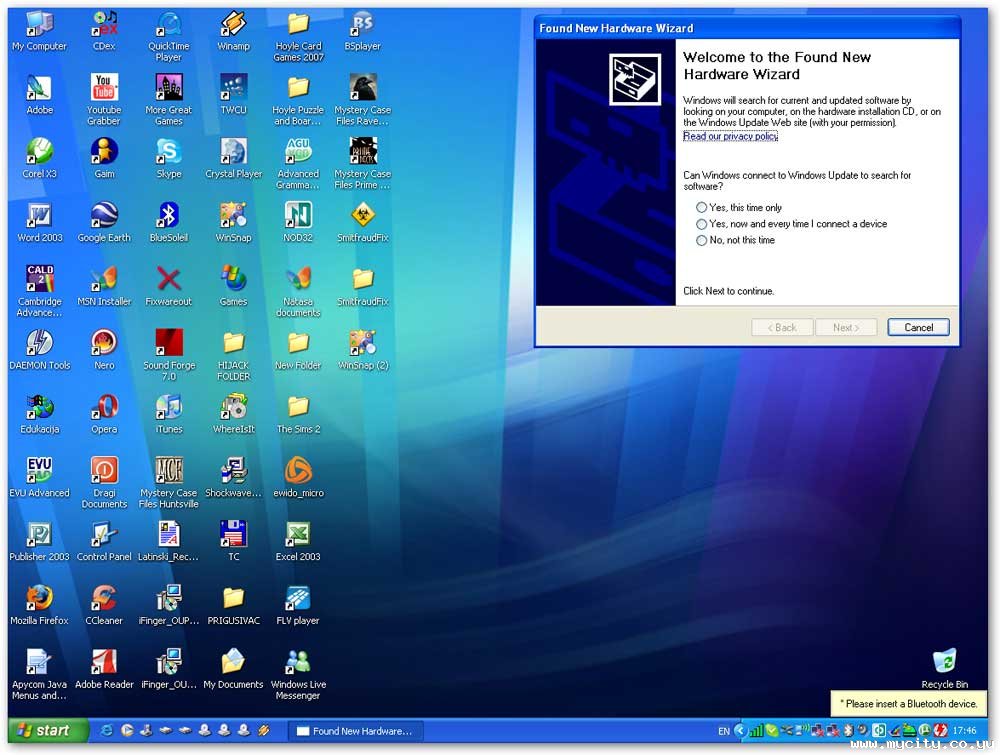Select the DAEMON Tools icon

(40, 350)
